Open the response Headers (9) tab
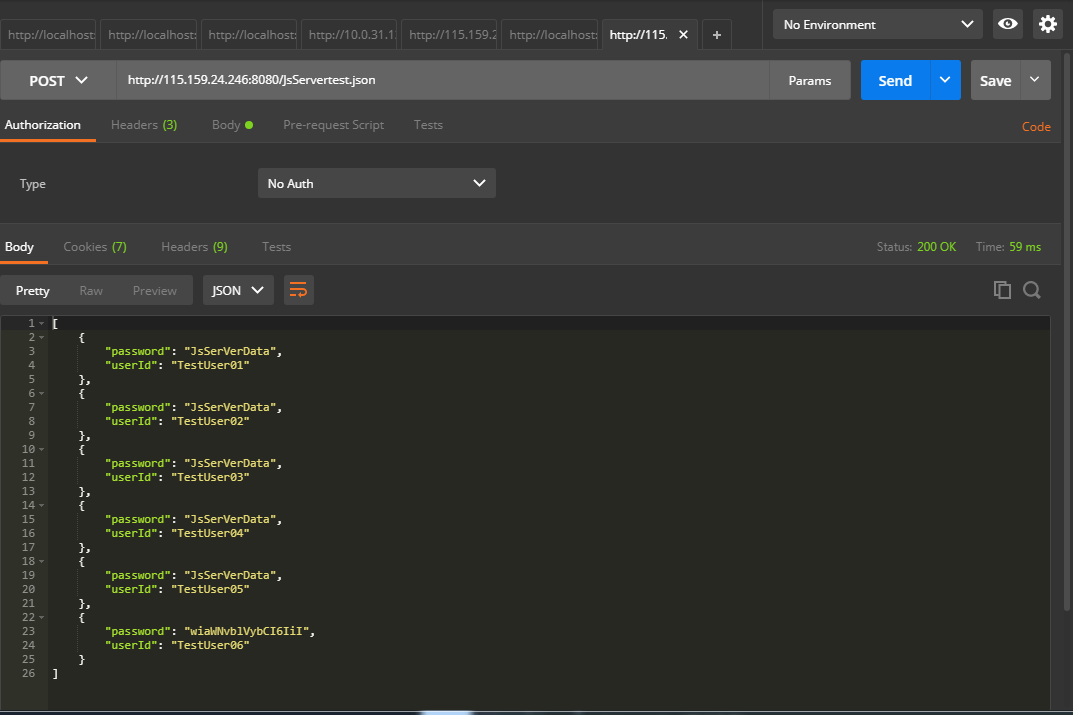Image resolution: width=1073 pixels, height=715 pixels. click(194, 246)
